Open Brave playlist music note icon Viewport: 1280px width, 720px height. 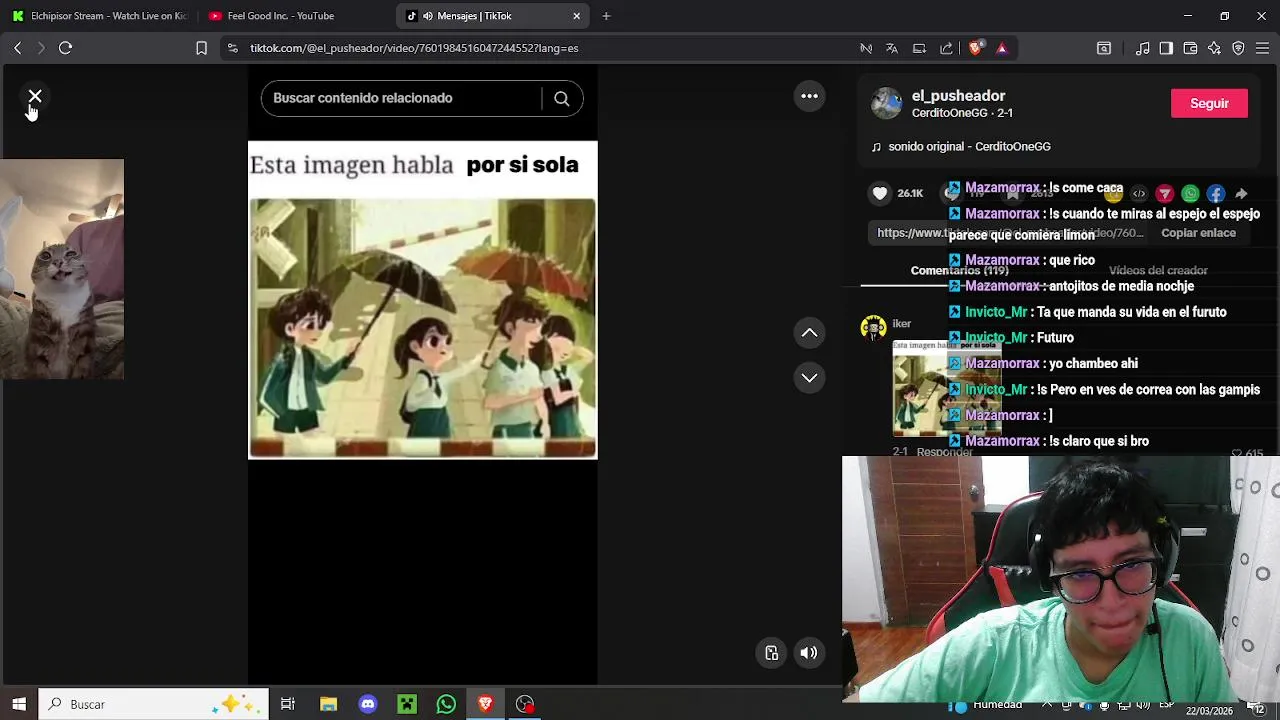click(x=1143, y=48)
